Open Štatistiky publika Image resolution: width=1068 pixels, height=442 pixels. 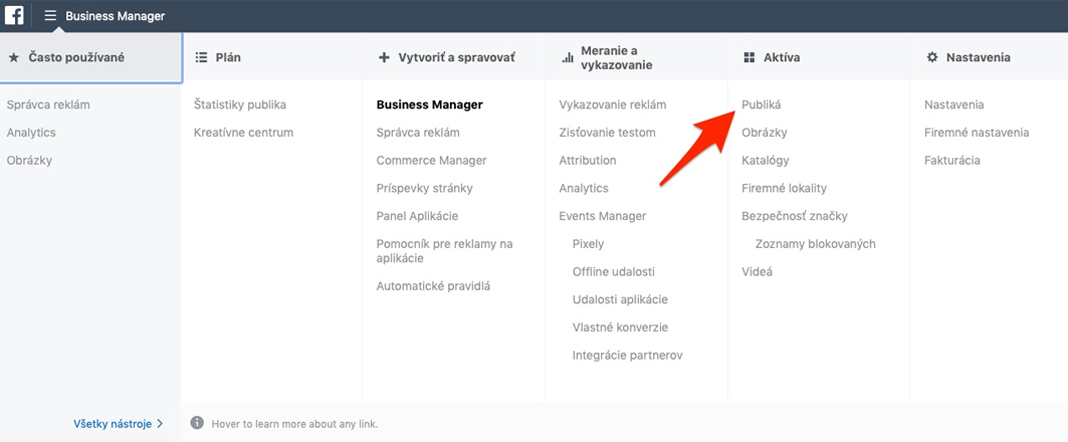coord(240,105)
